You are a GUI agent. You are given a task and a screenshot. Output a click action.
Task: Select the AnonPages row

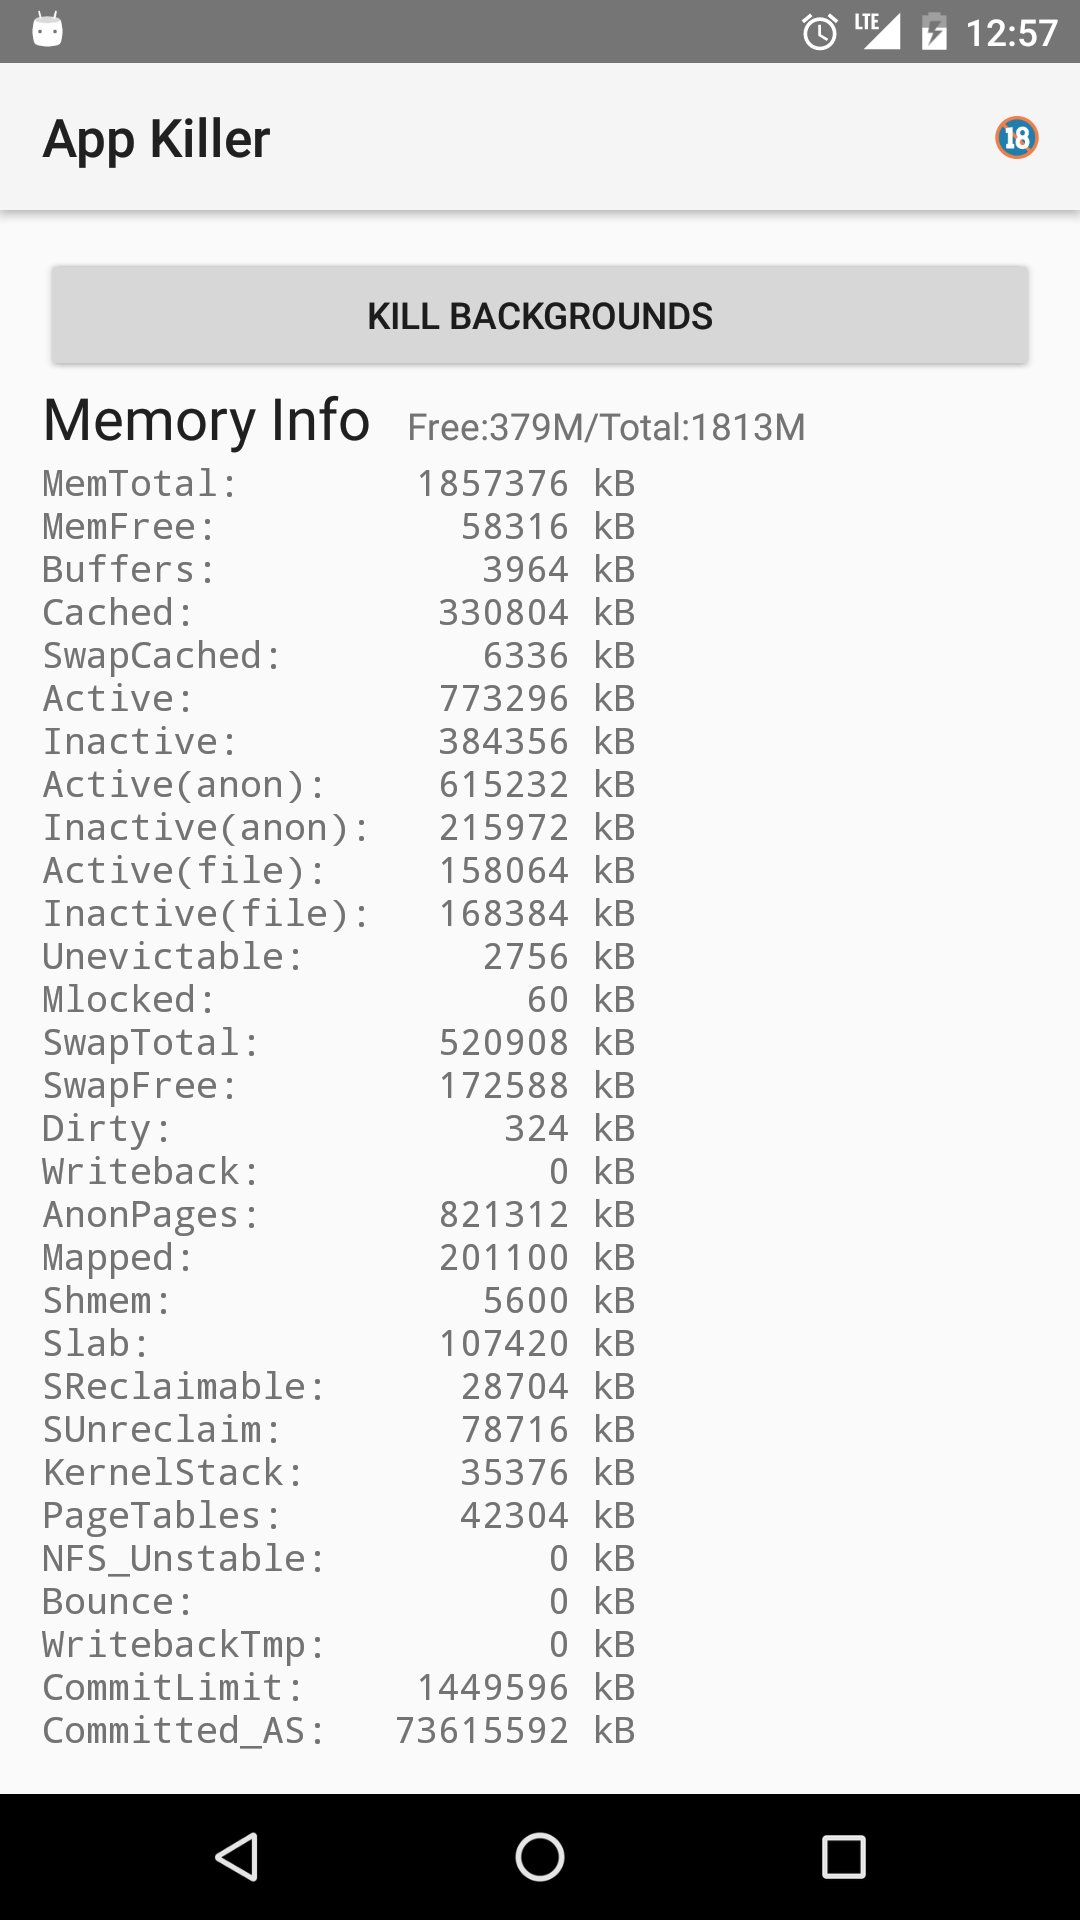coord(338,1215)
